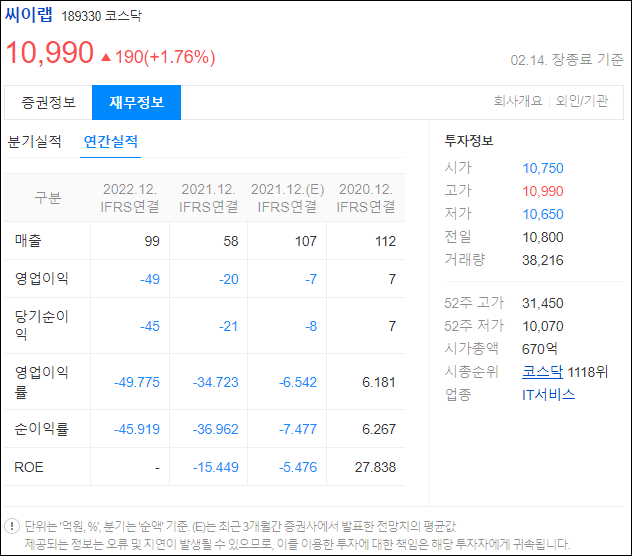Click the 2021.12.(E) IFRS연결 column header

pyautogui.click(x=287, y=198)
